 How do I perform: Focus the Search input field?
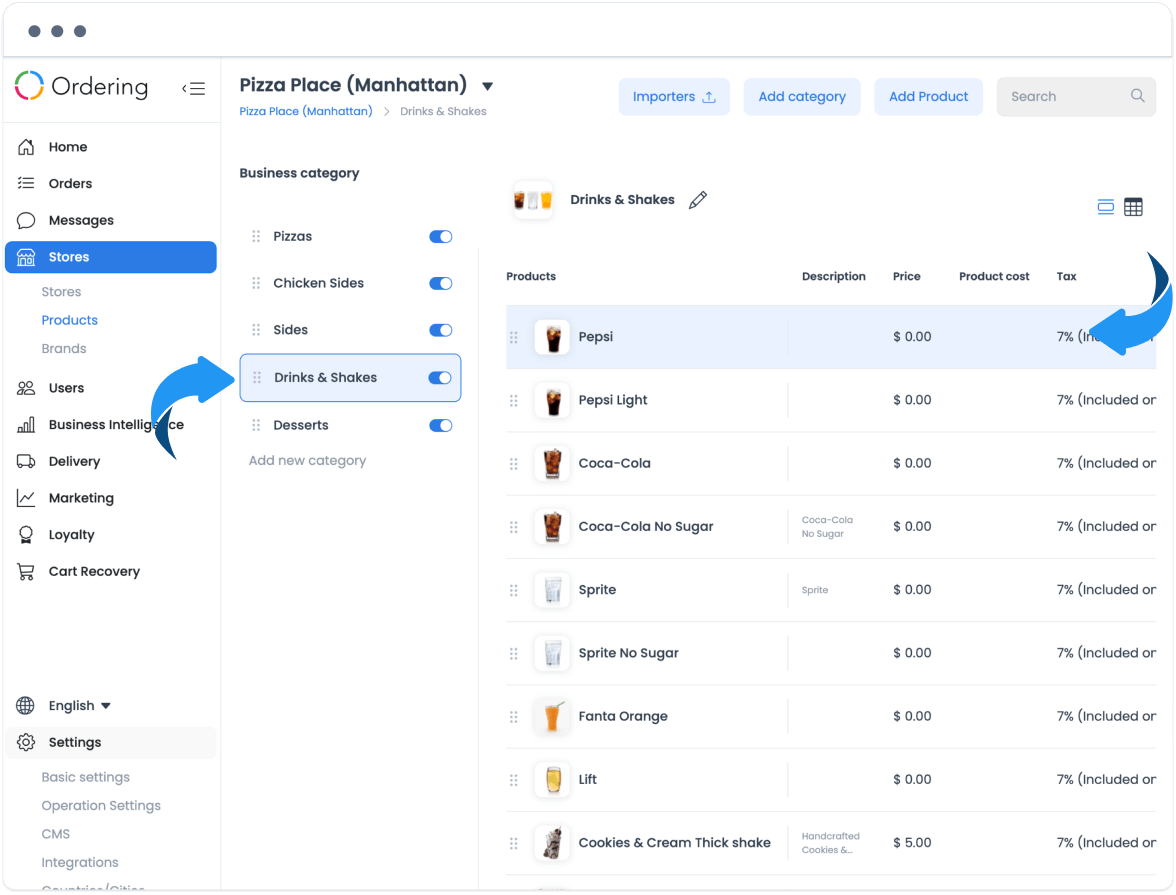[x=1076, y=97]
